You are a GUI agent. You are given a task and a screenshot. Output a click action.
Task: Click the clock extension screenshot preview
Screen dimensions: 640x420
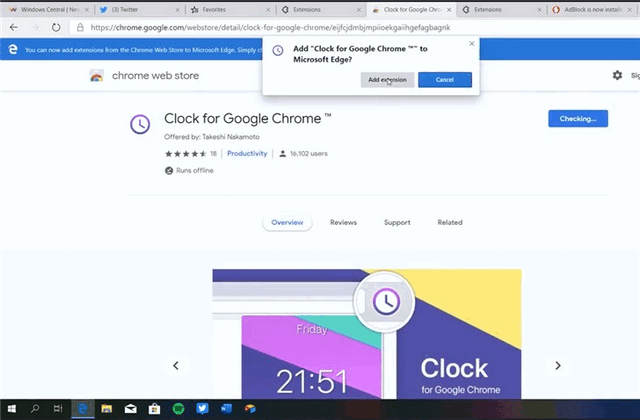tap(366, 335)
